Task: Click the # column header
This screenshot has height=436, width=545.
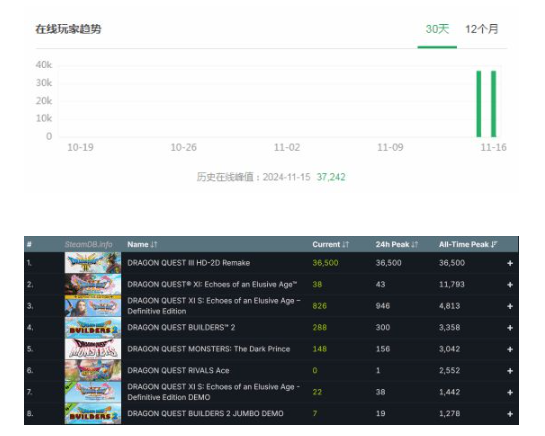Action: coord(29,244)
